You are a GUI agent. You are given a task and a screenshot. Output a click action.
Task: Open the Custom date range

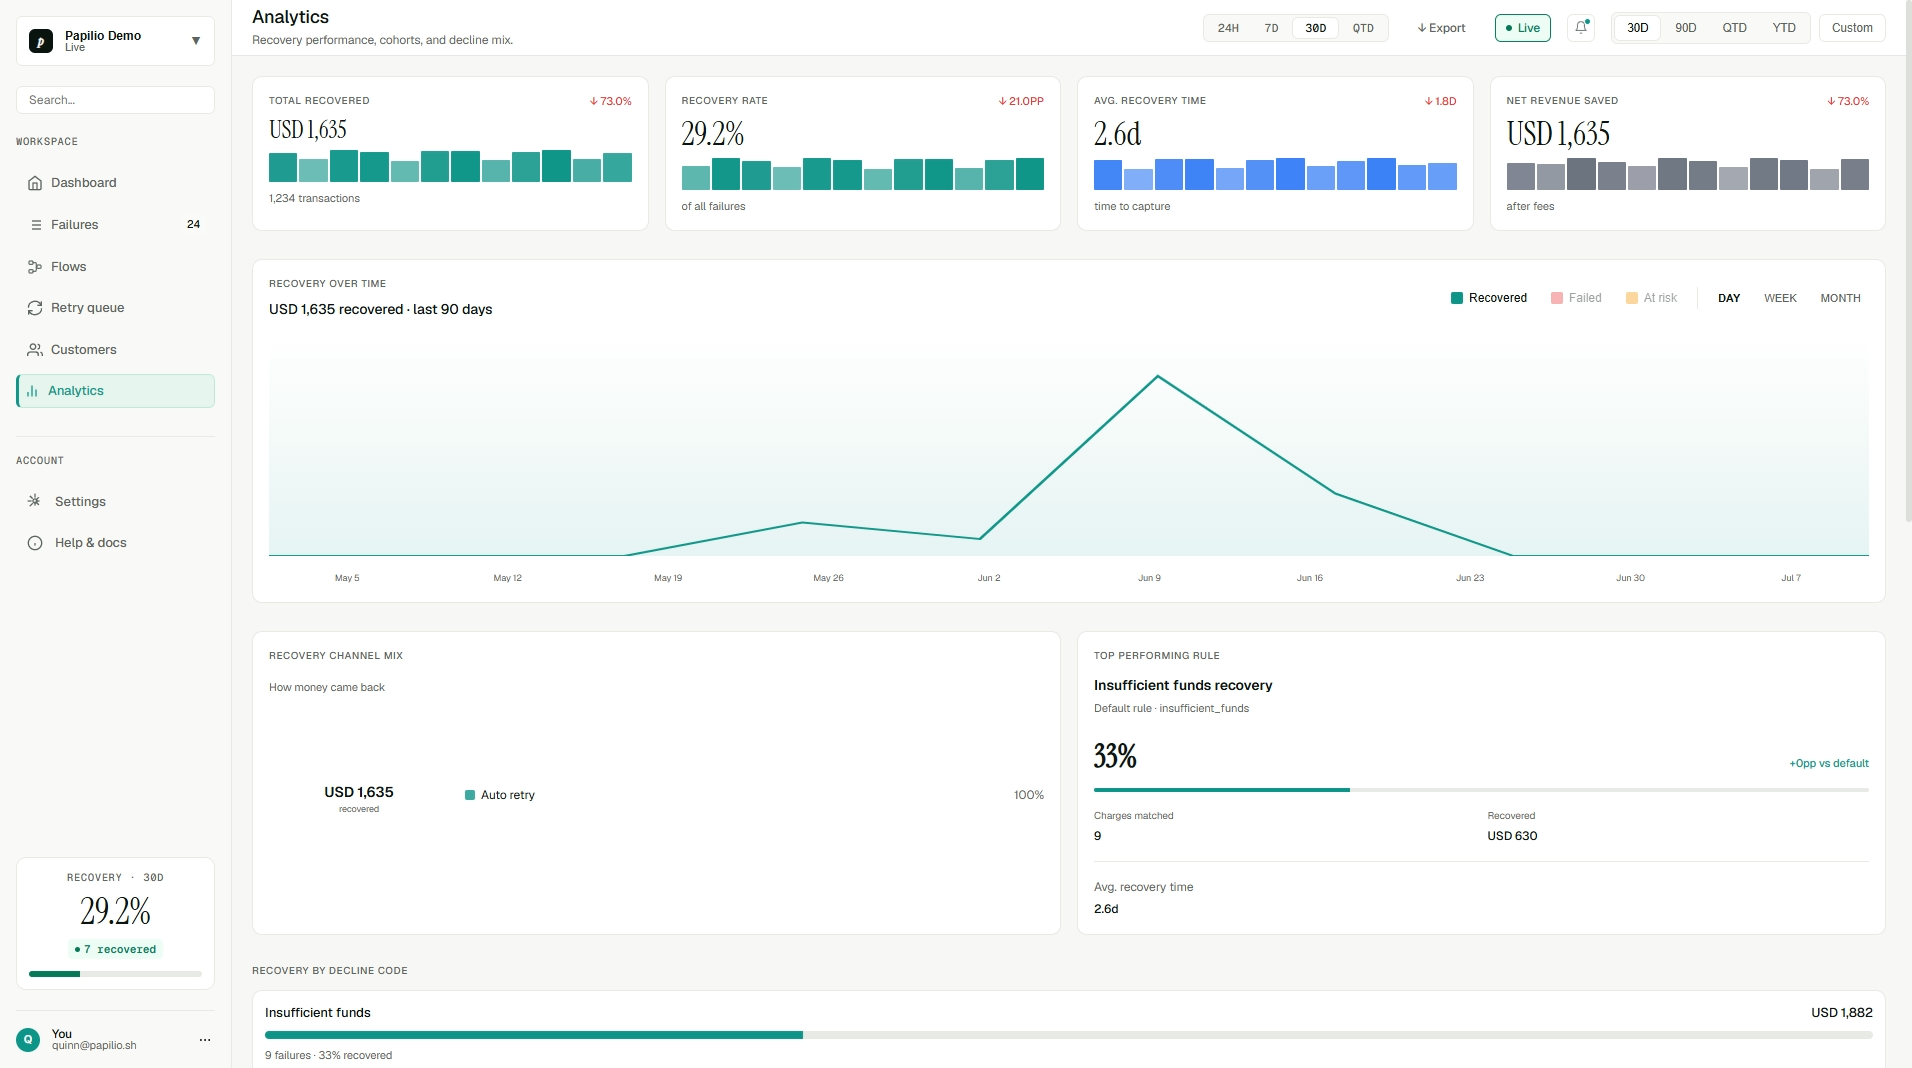1852,28
